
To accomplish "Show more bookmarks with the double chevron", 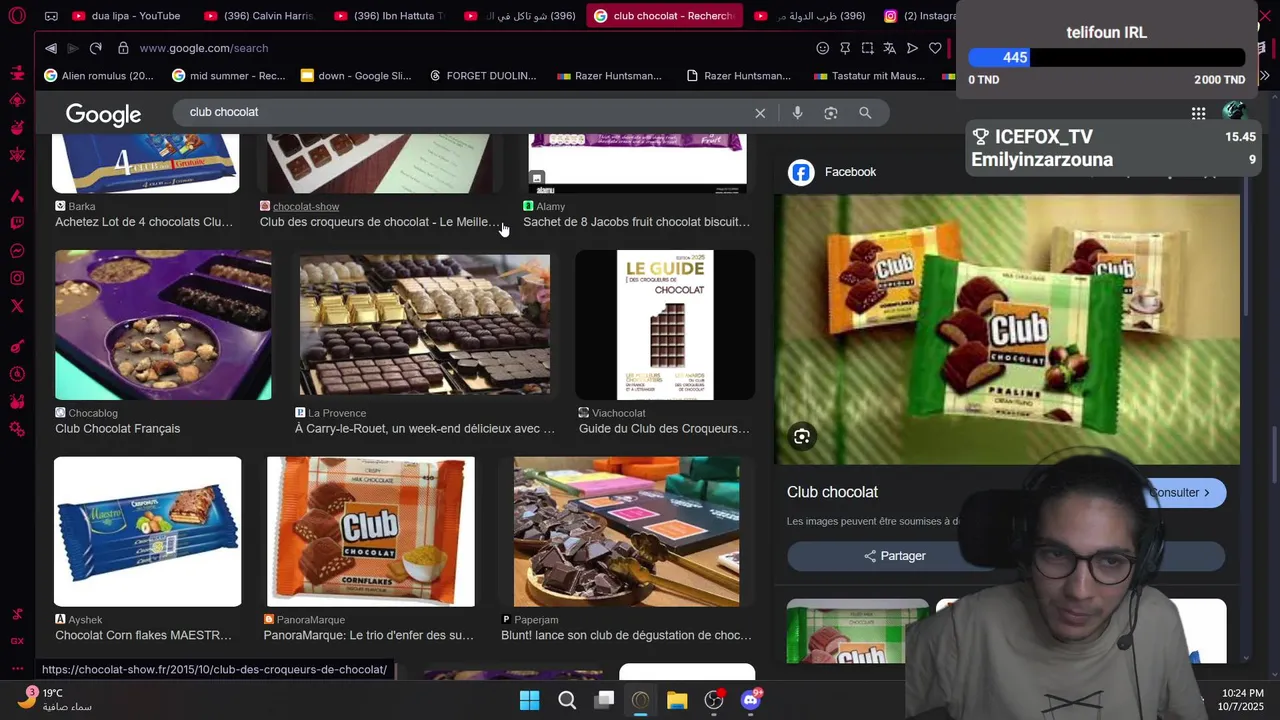I will click(x=1264, y=75).
